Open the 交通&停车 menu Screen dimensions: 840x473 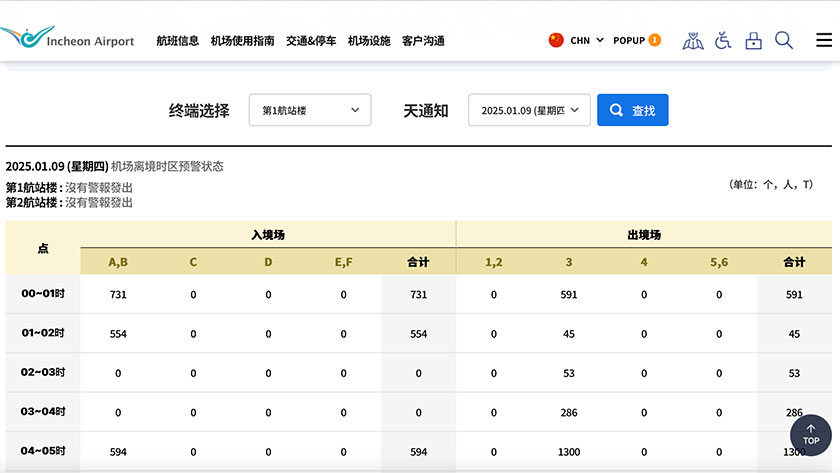[x=311, y=41]
